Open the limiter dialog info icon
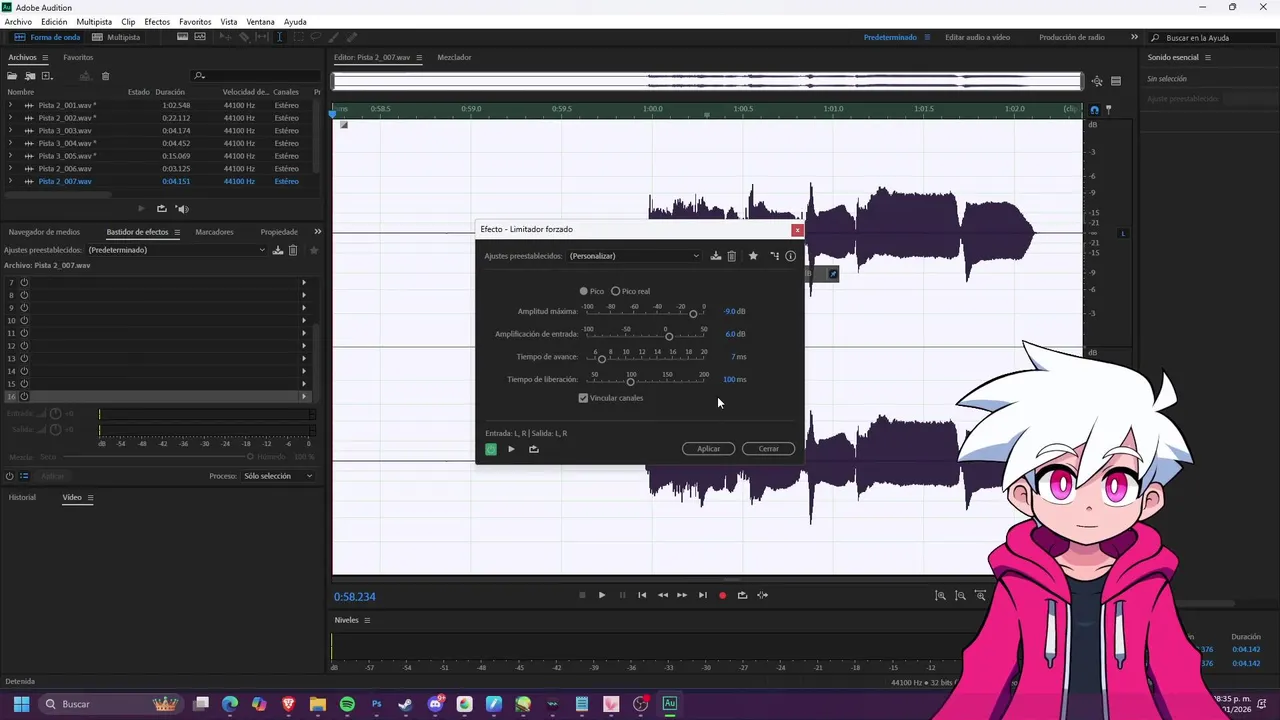Image resolution: width=1280 pixels, height=720 pixels. [x=790, y=256]
